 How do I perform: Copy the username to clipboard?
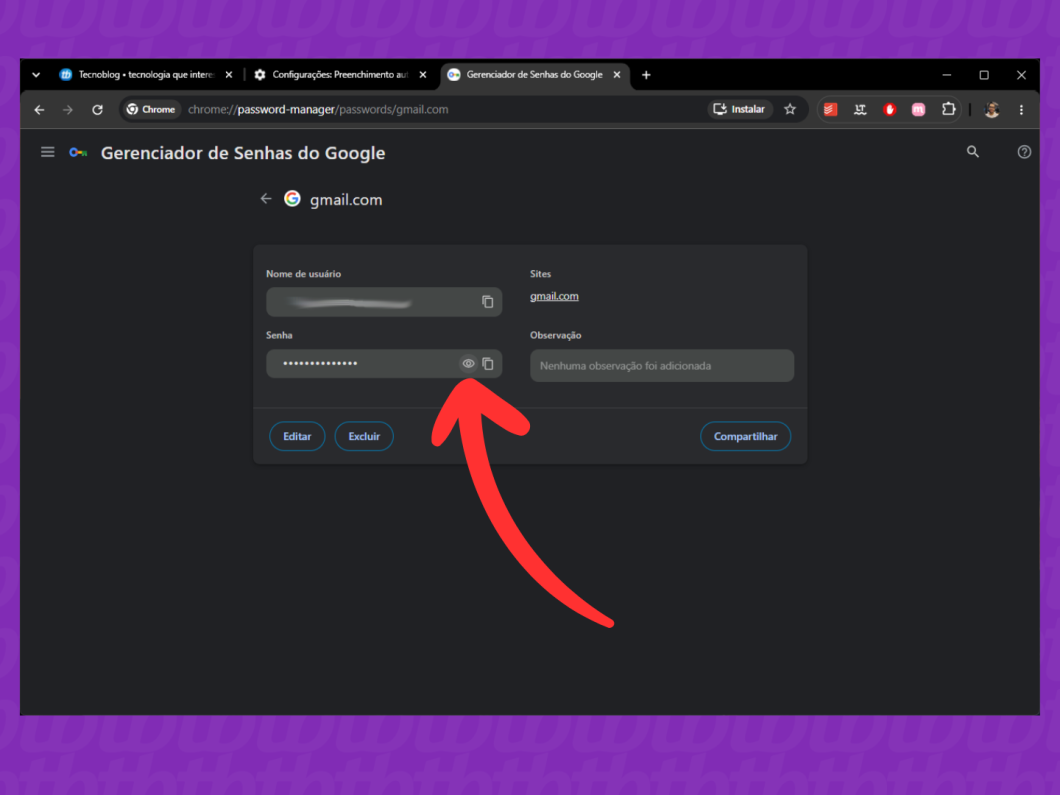pyautogui.click(x=487, y=302)
